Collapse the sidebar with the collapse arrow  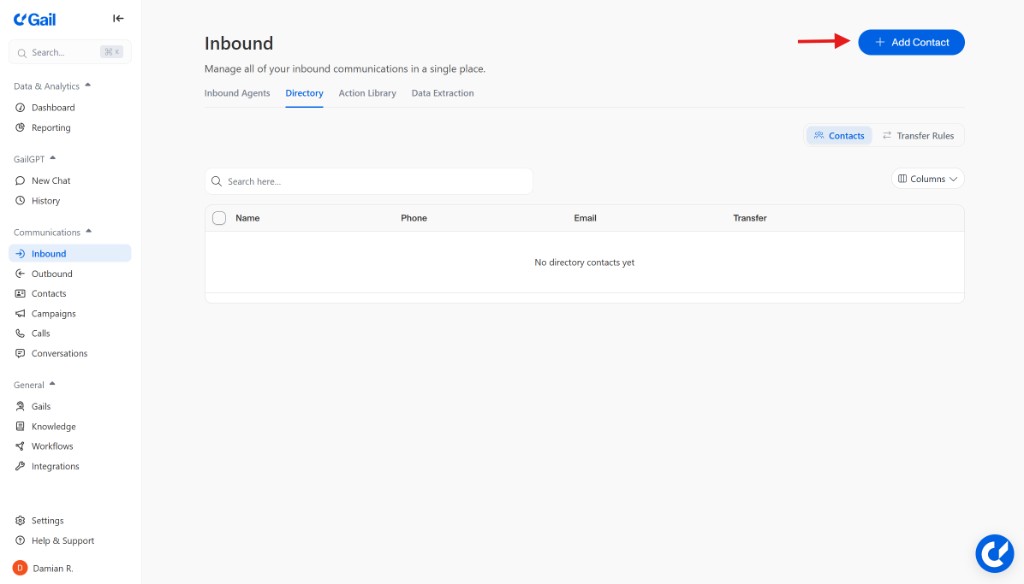(117, 18)
